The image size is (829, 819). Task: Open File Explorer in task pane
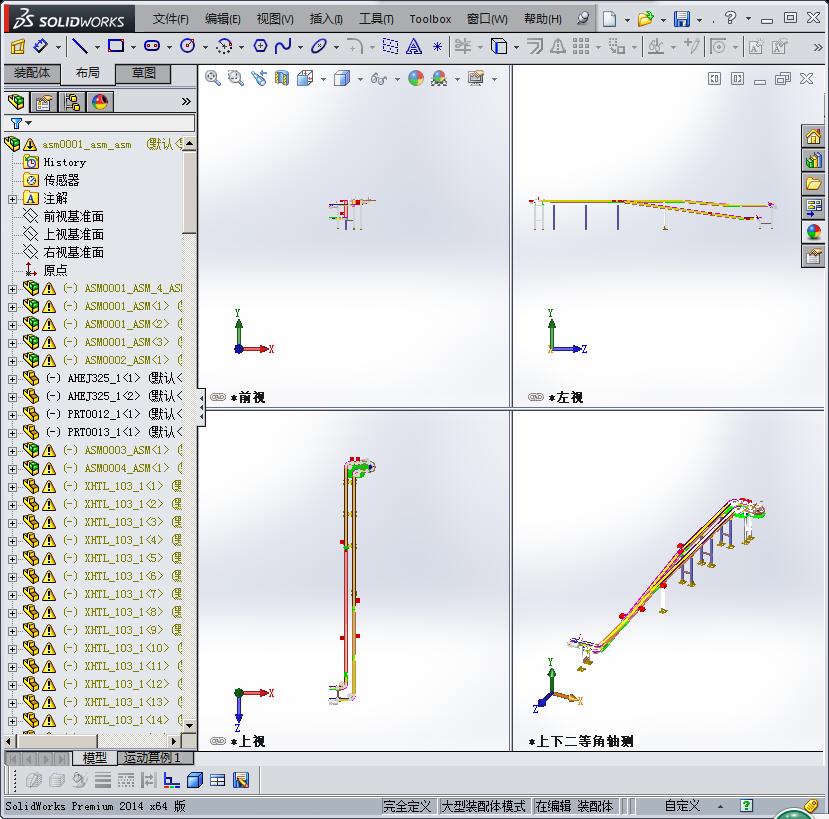click(x=813, y=184)
